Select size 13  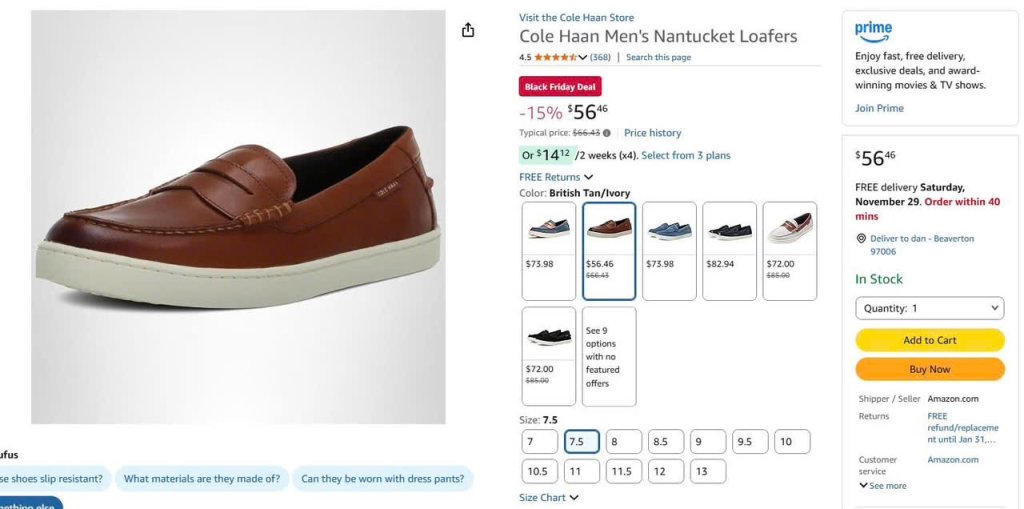click(x=701, y=471)
